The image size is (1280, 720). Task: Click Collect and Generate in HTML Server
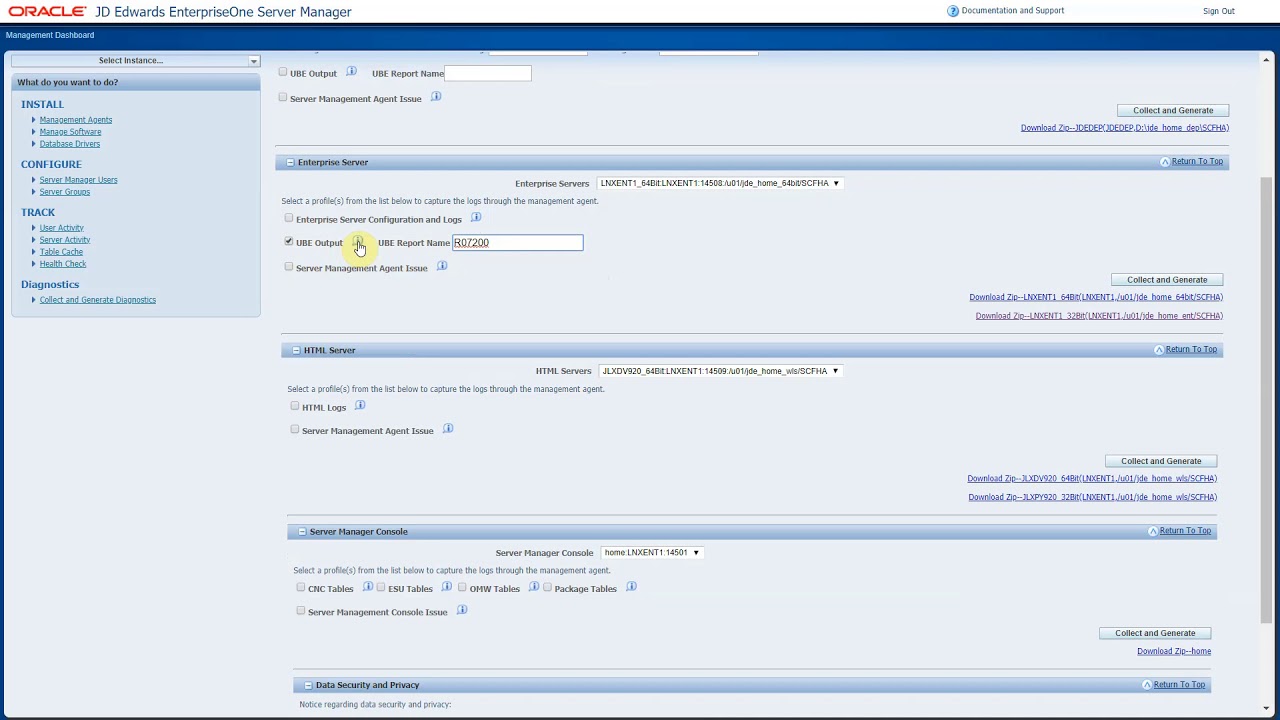click(1161, 461)
